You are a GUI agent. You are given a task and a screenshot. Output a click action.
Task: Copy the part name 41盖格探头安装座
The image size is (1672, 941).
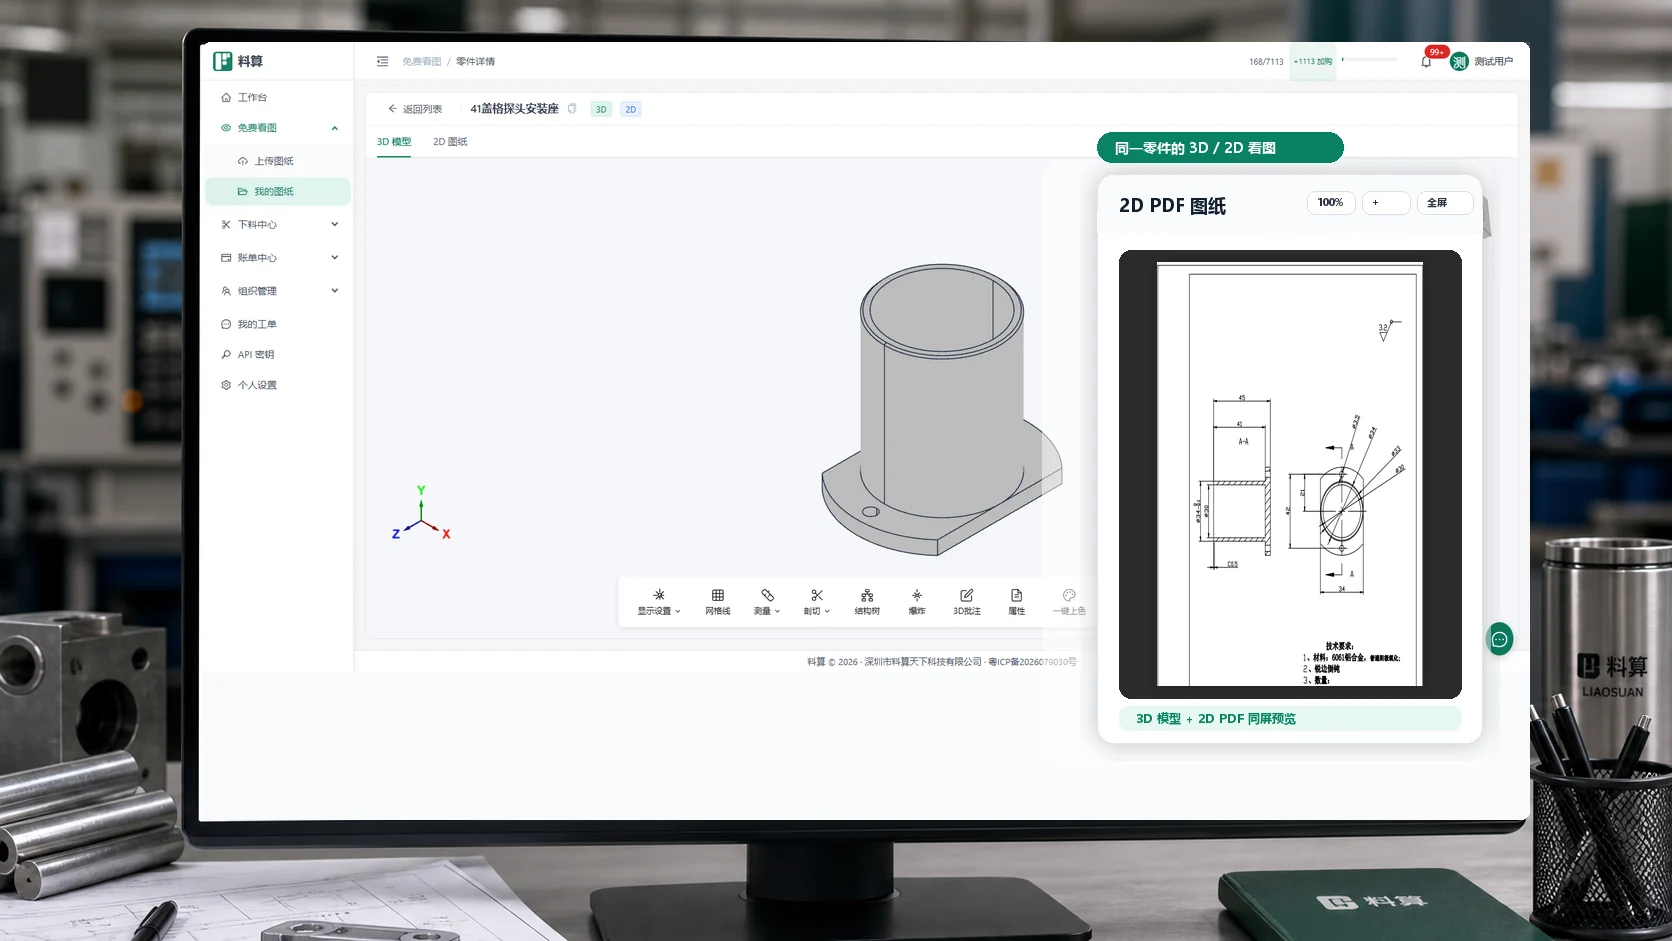[x=572, y=109]
